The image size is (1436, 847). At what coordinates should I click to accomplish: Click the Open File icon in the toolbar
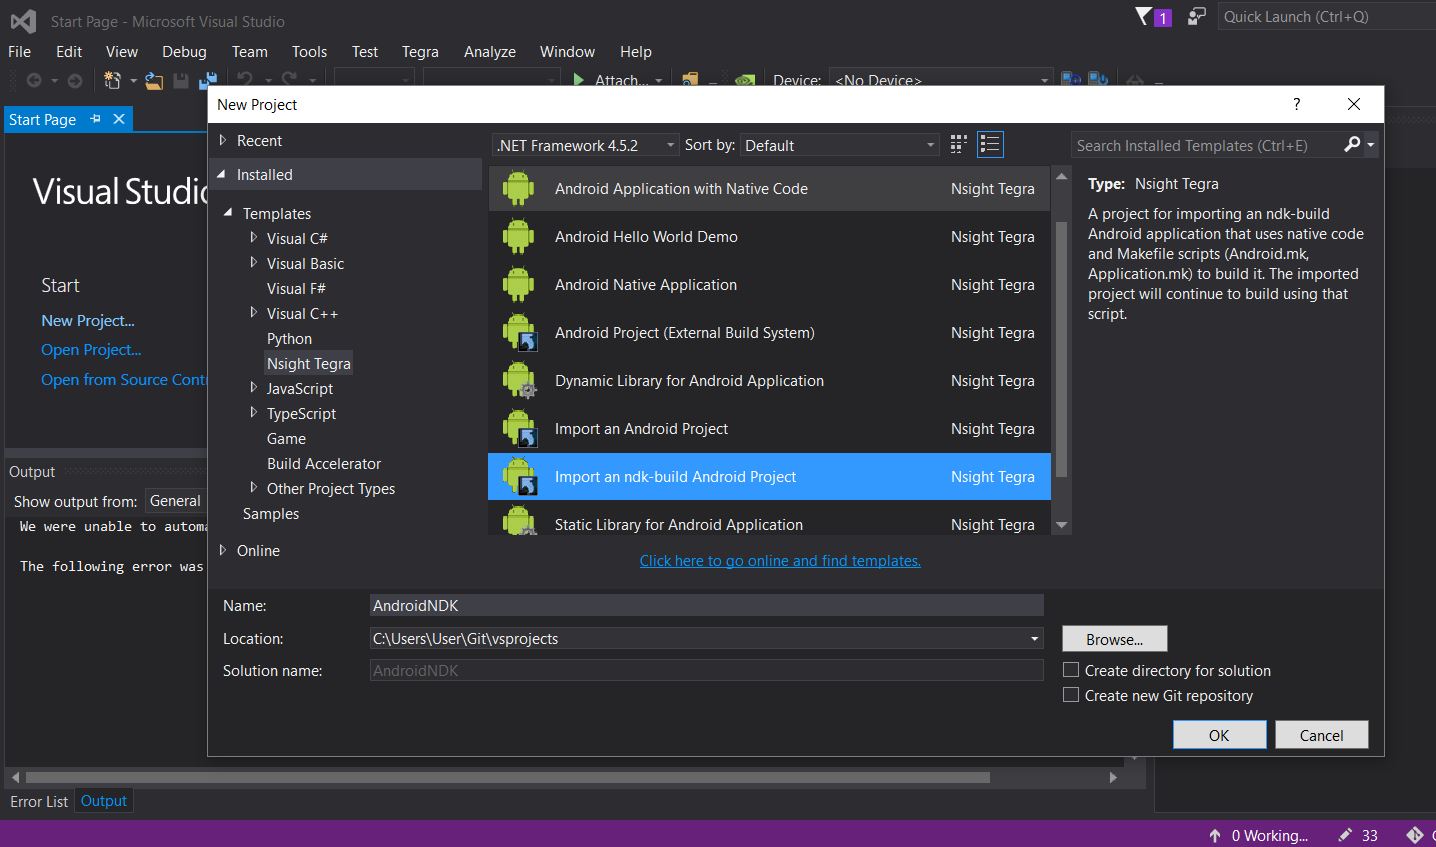(152, 80)
